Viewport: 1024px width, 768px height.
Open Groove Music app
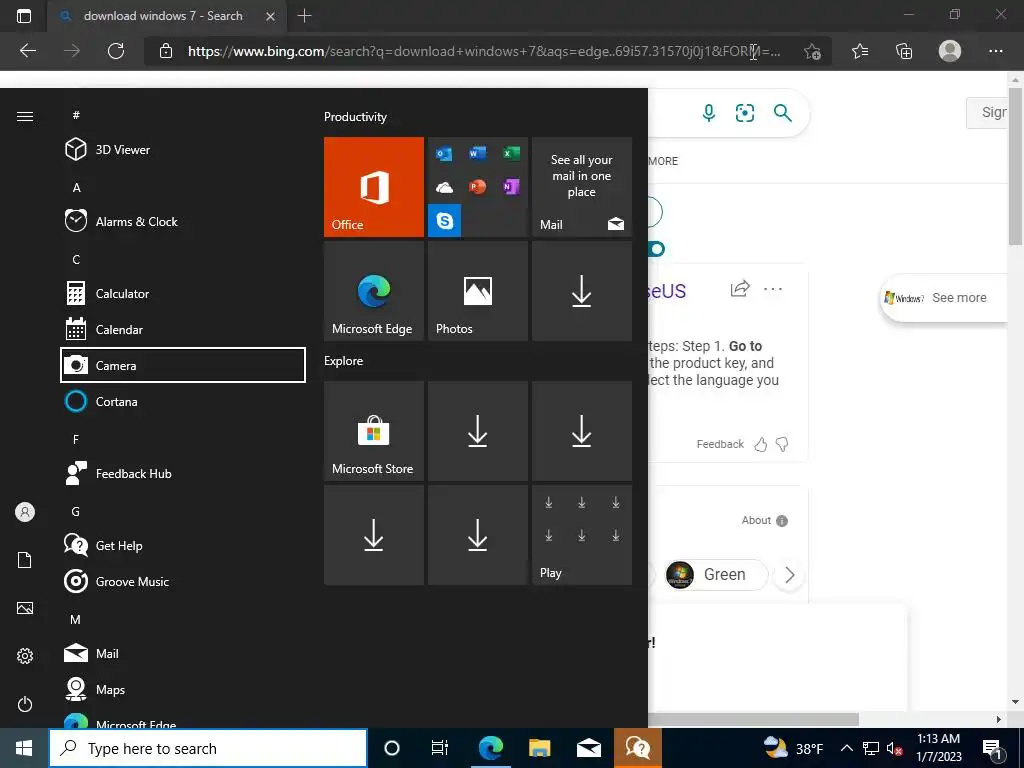point(183,581)
